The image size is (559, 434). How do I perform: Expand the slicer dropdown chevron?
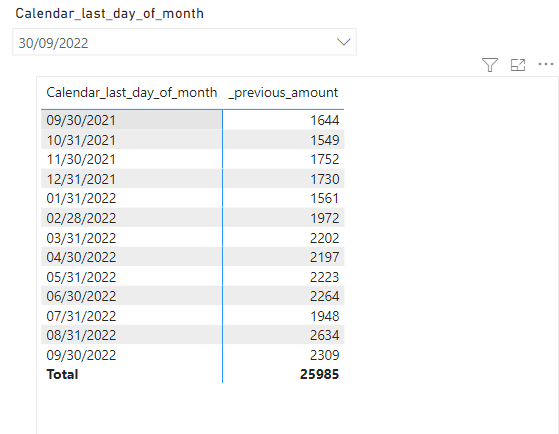[x=344, y=42]
